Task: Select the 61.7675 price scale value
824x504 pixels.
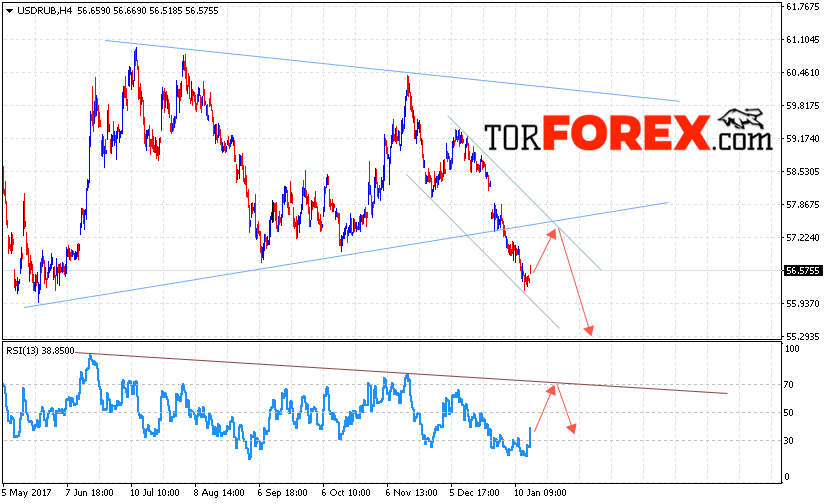Action: pos(802,6)
